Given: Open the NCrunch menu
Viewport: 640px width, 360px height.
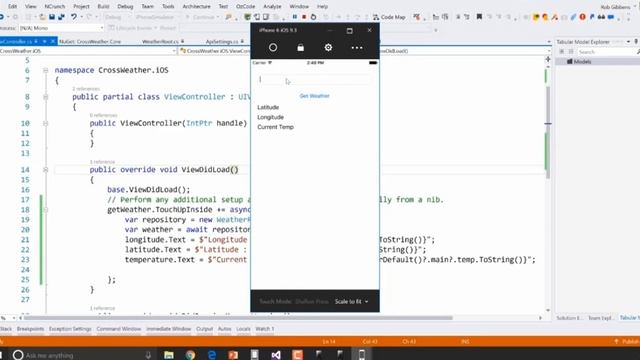Looking at the screenshot, I should coord(55,7).
